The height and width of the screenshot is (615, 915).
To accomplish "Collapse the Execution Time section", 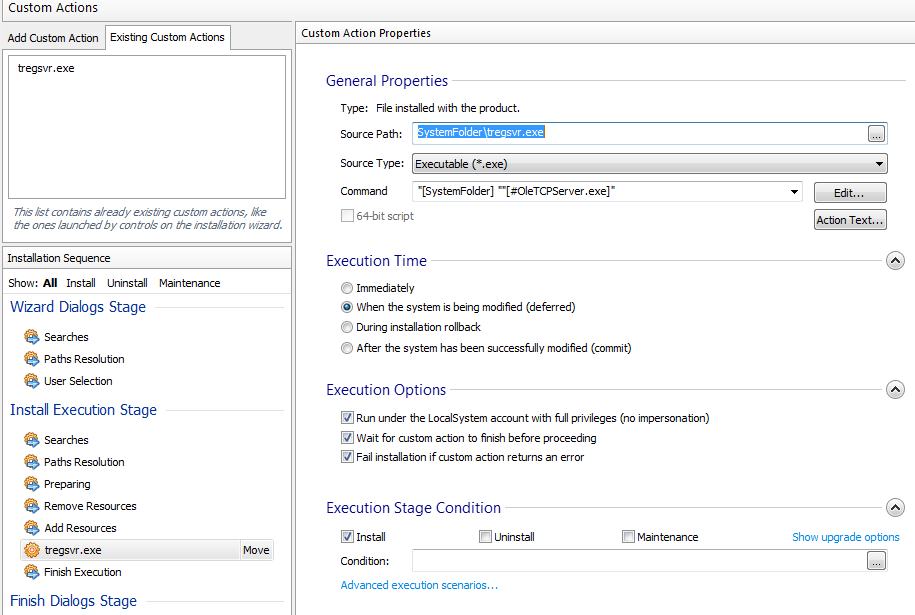I will (x=895, y=261).
